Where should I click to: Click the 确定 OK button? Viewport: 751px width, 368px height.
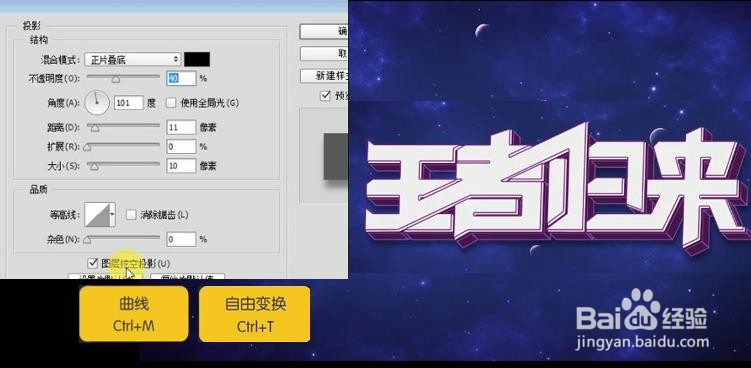(x=323, y=32)
